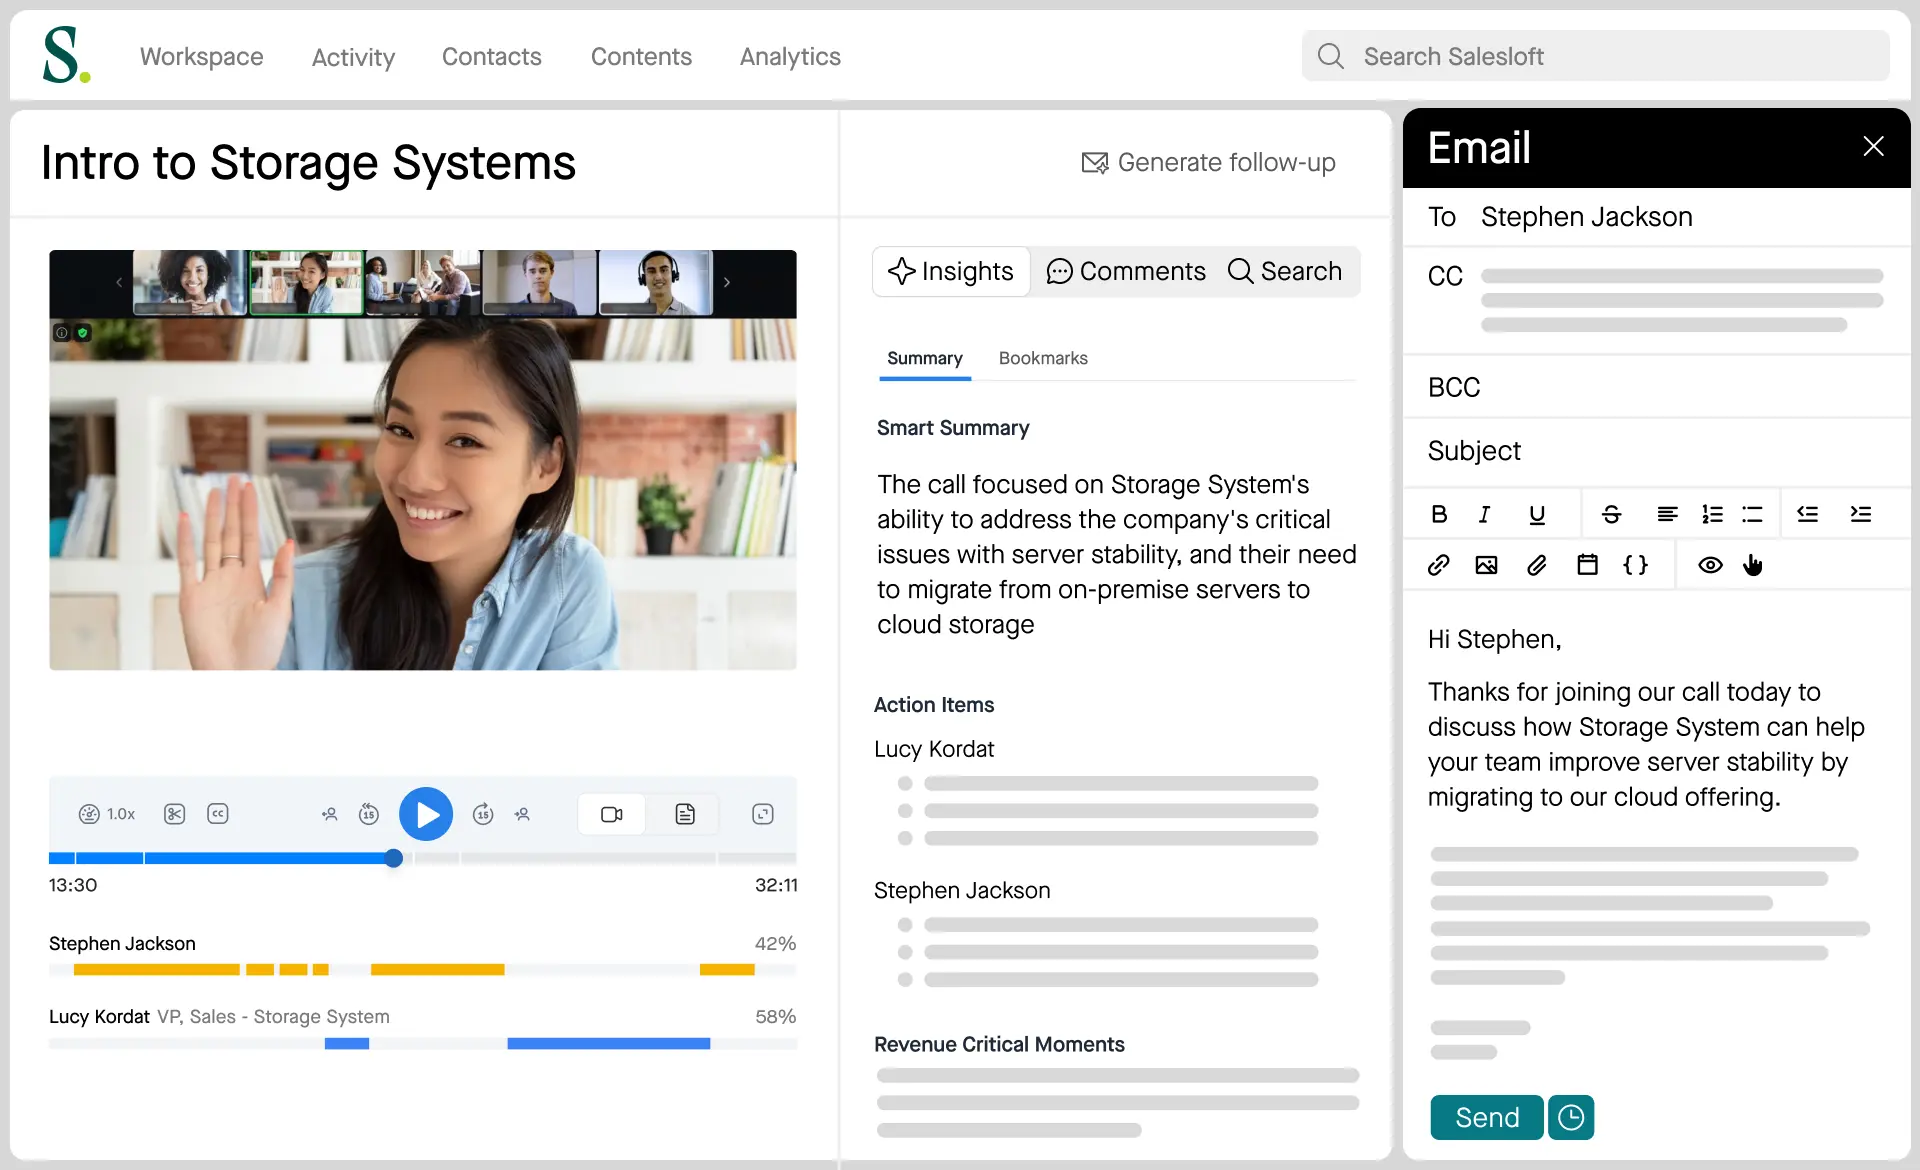Click the playback progress slider handle
This screenshot has width=1920, height=1170.
394,858
